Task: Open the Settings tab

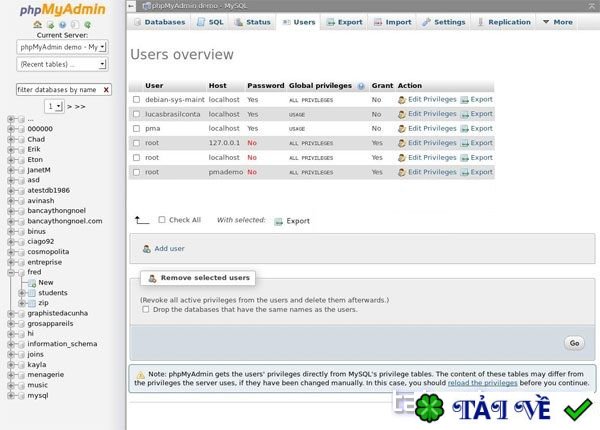Action: pos(444,22)
